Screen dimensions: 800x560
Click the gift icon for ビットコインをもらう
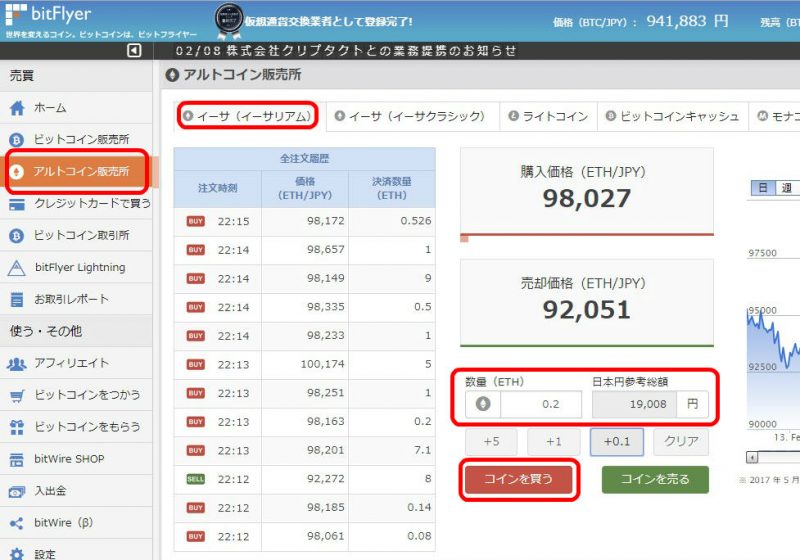click(17, 428)
